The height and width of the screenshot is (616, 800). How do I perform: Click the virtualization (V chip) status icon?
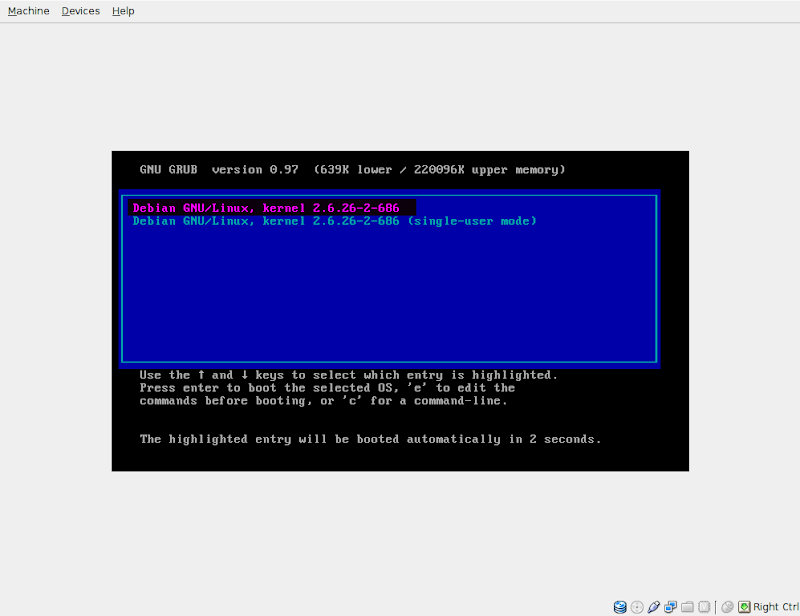704,607
